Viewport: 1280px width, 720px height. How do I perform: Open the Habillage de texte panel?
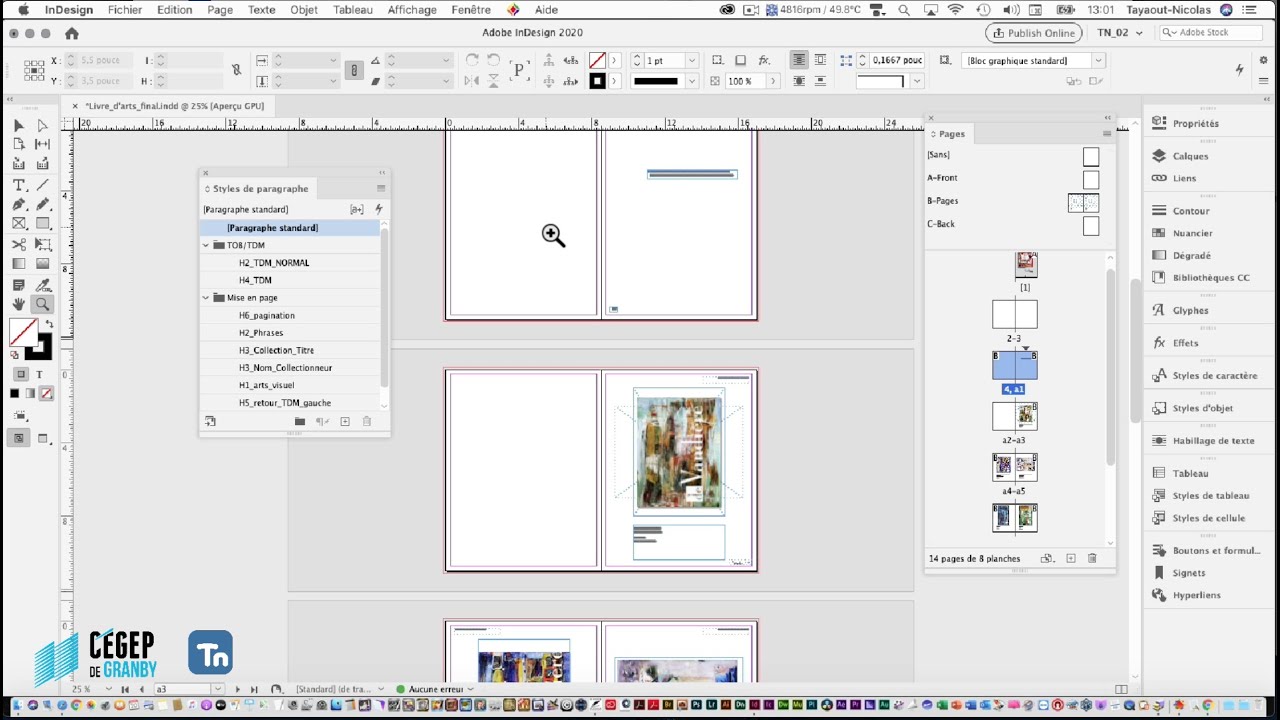point(1213,441)
